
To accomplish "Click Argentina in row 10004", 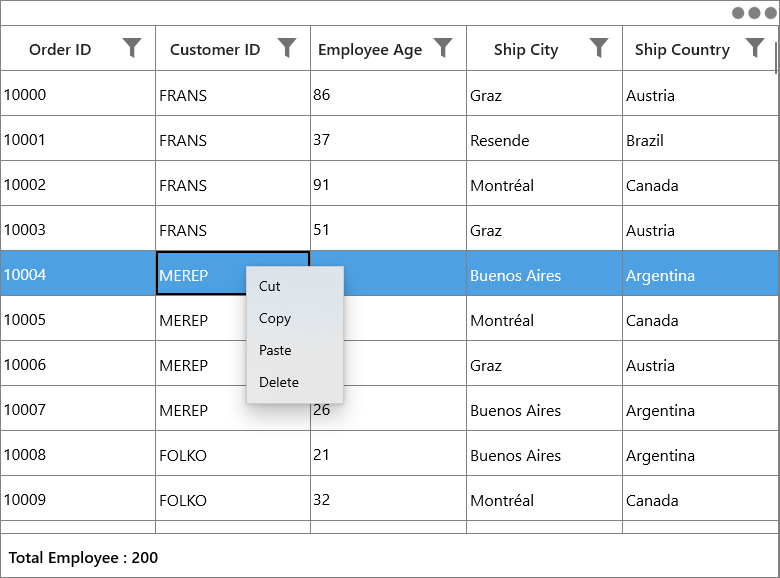I will point(660,276).
